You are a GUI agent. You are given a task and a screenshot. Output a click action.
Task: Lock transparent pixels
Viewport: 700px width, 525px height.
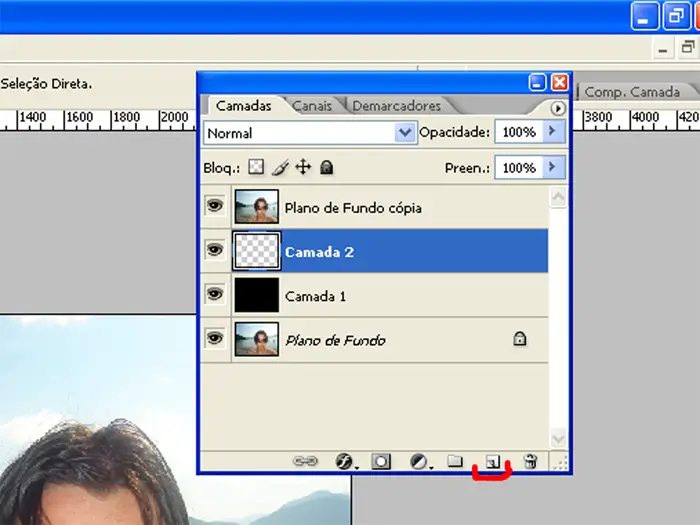coord(256,168)
